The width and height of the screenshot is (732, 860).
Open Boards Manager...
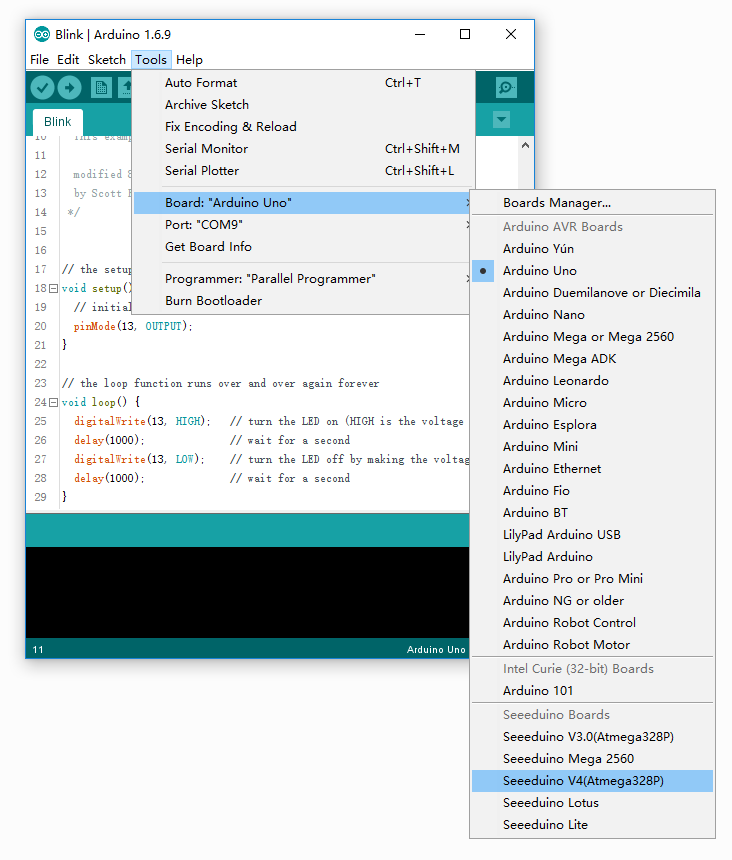click(x=592, y=203)
